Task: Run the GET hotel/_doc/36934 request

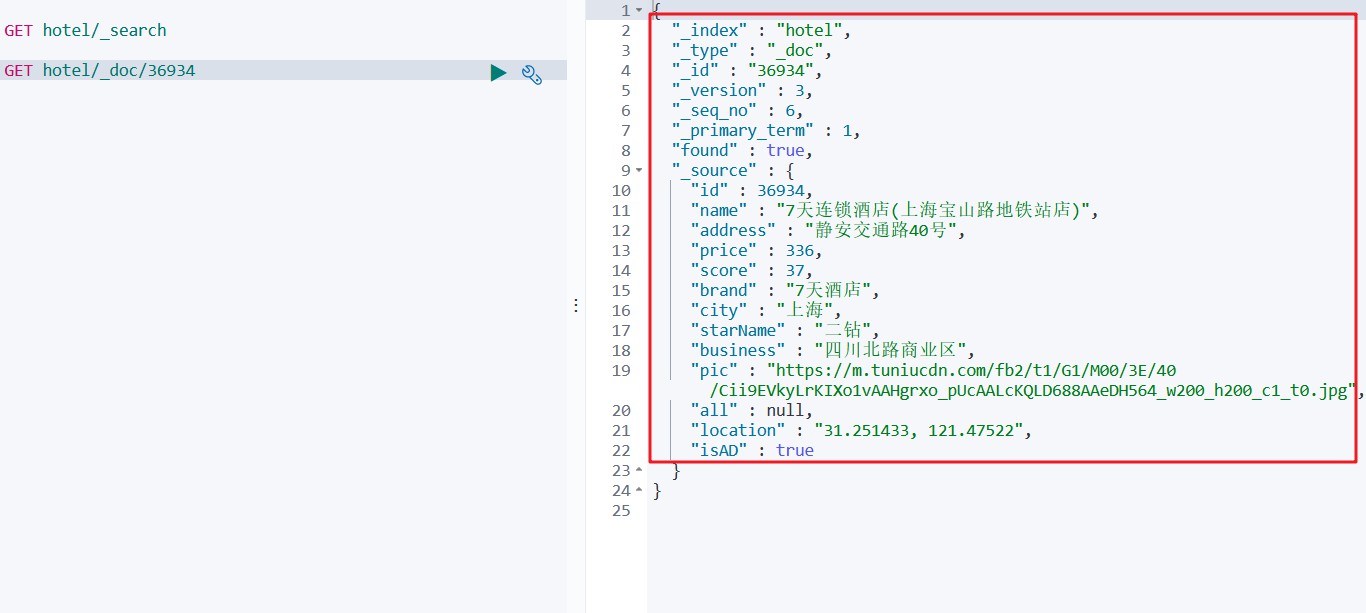Action: coord(498,72)
